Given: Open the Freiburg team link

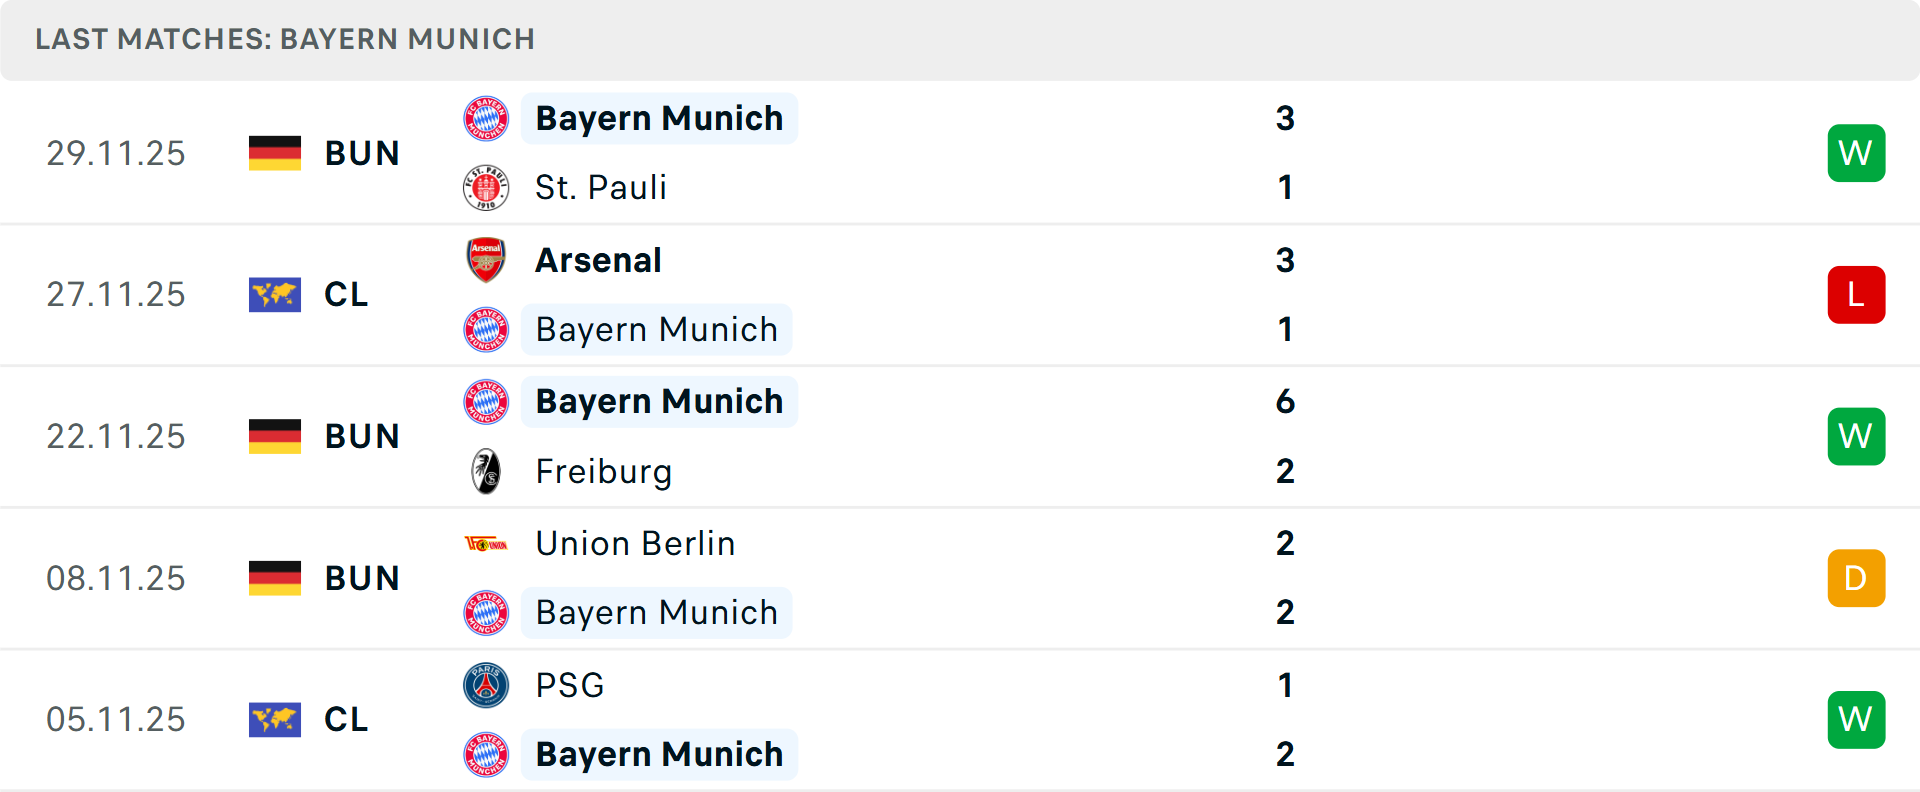Looking at the screenshot, I should pyautogui.click(x=603, y=472).
